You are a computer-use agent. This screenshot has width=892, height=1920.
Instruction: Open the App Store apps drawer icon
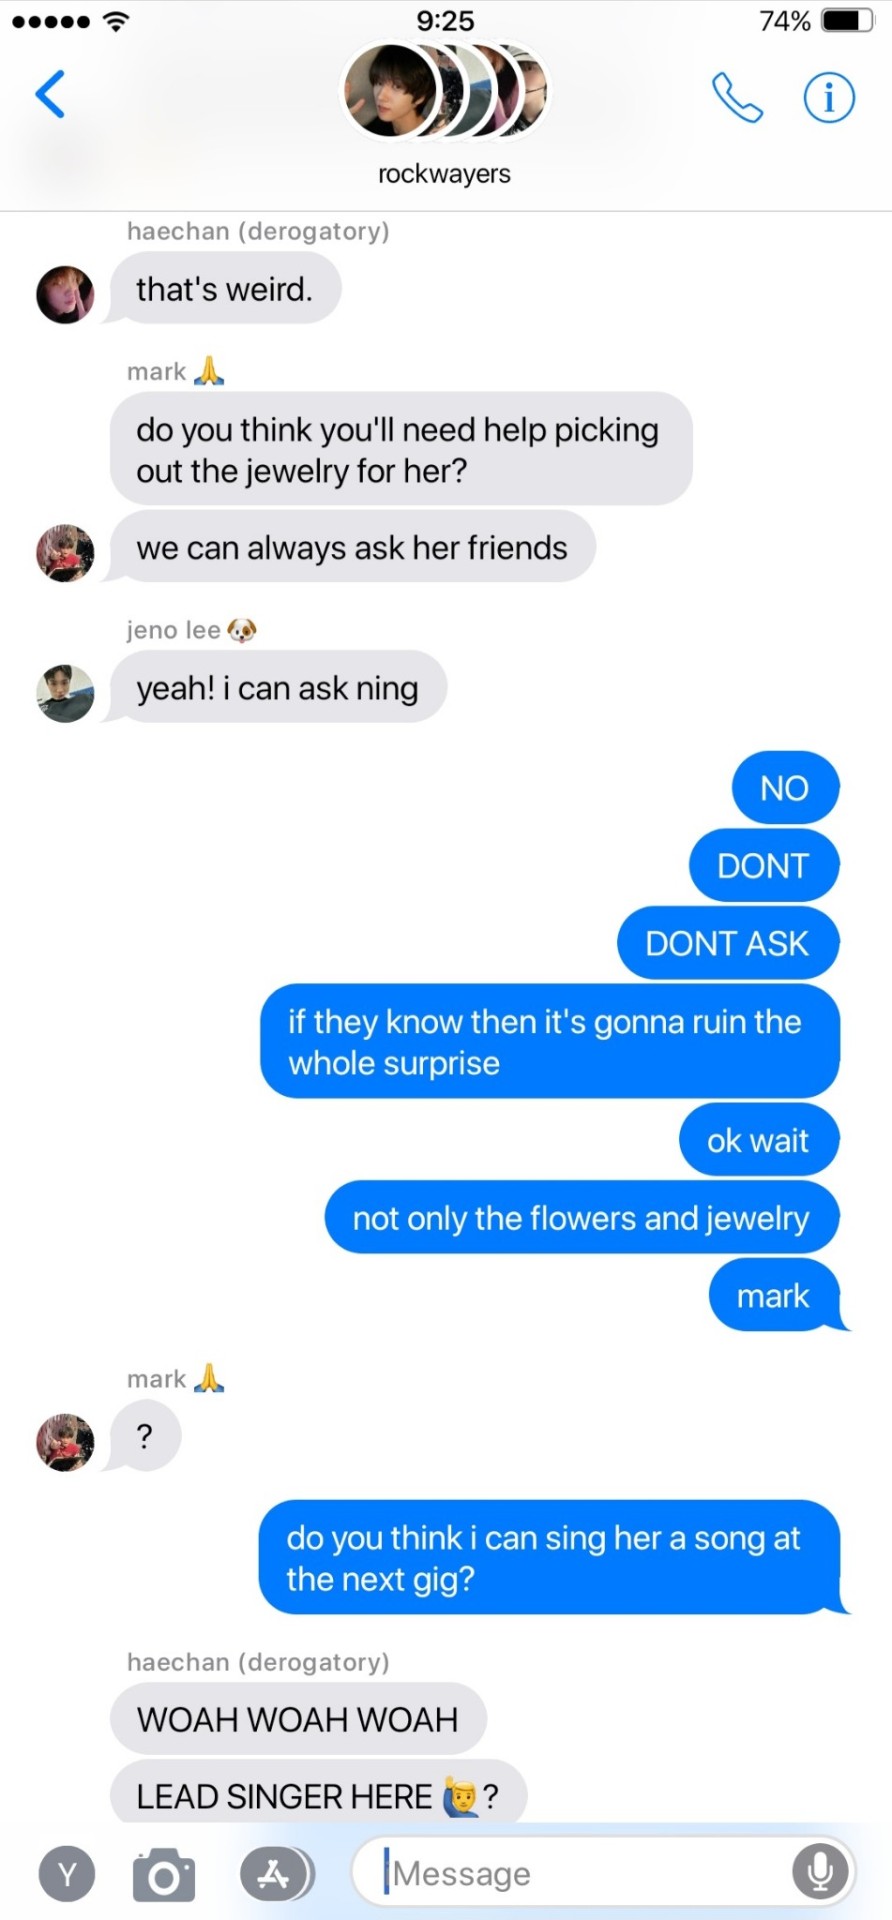pyautogui.click(x=276, y=1874)
